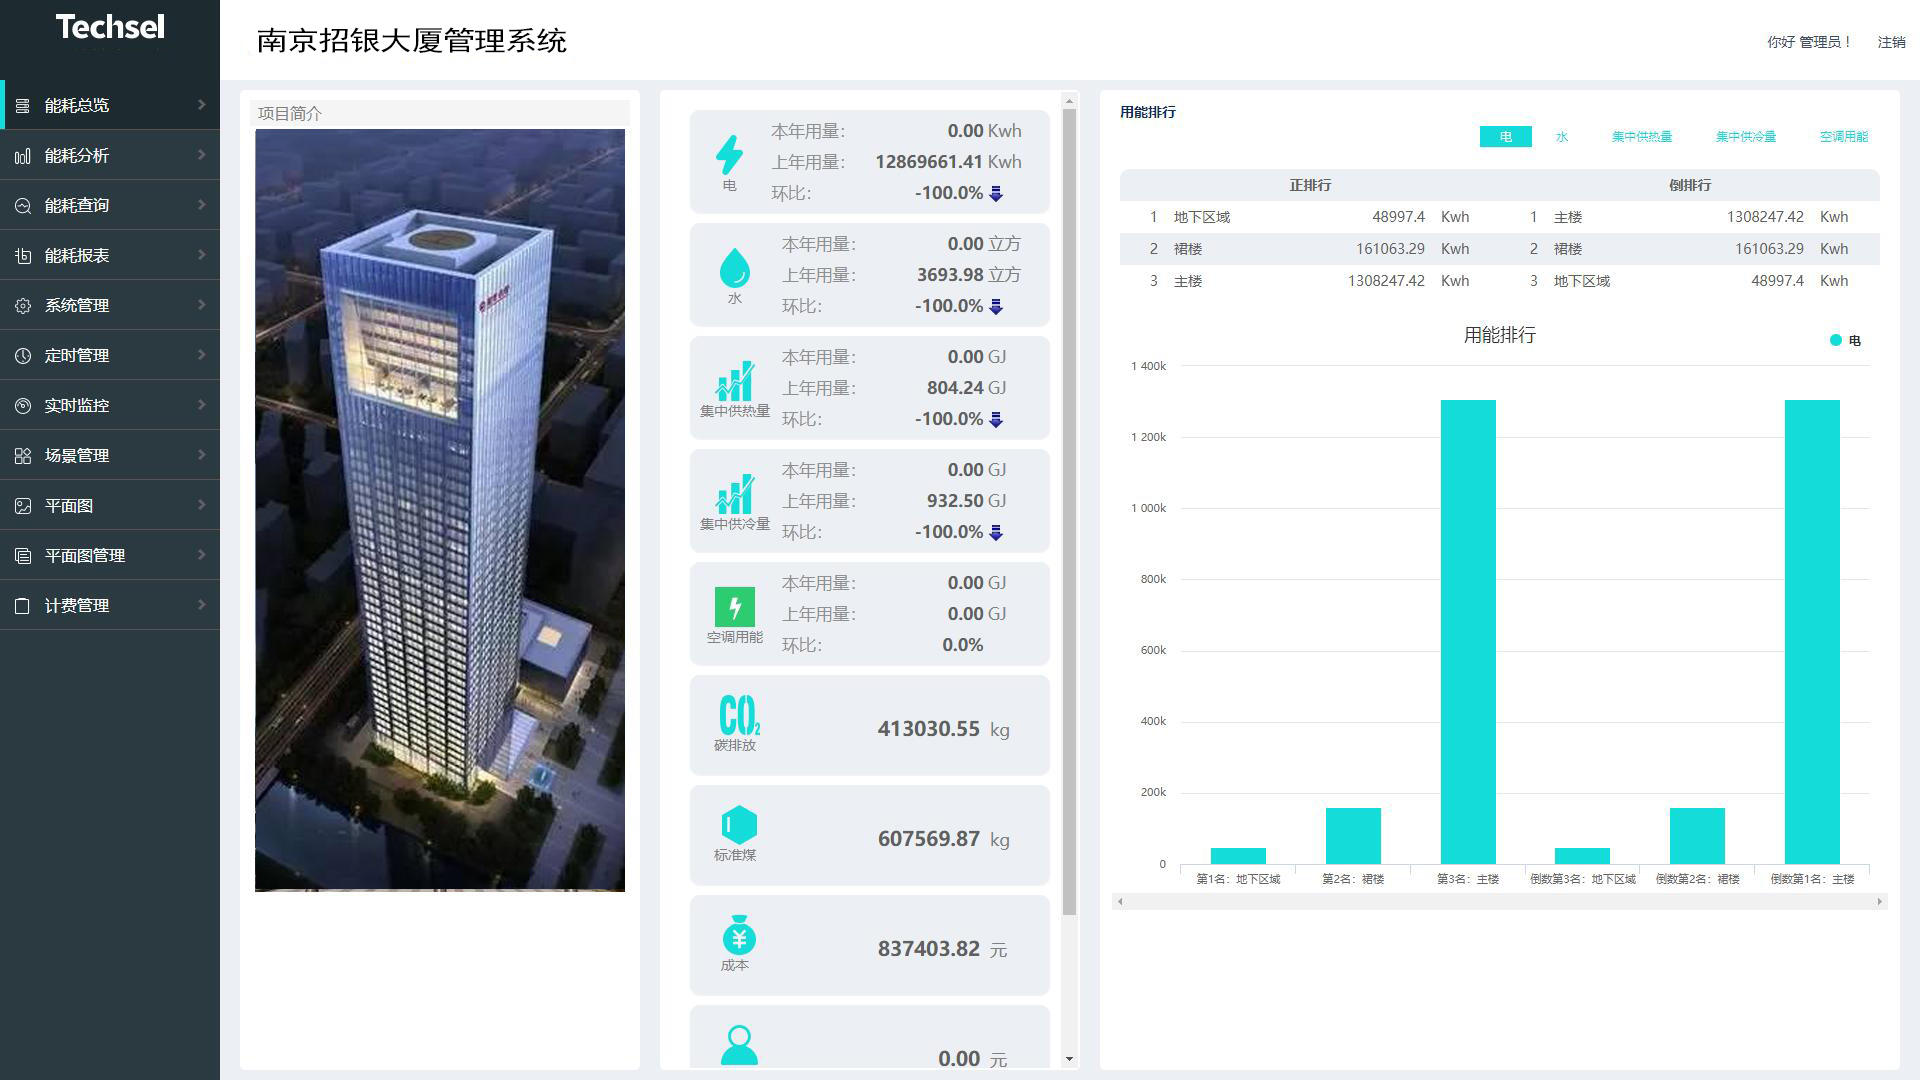Switch to the 水 ranking tab

(1562, 137)
